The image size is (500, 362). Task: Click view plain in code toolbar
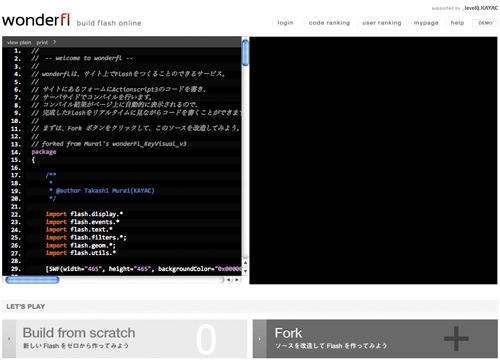click(19, 42)
